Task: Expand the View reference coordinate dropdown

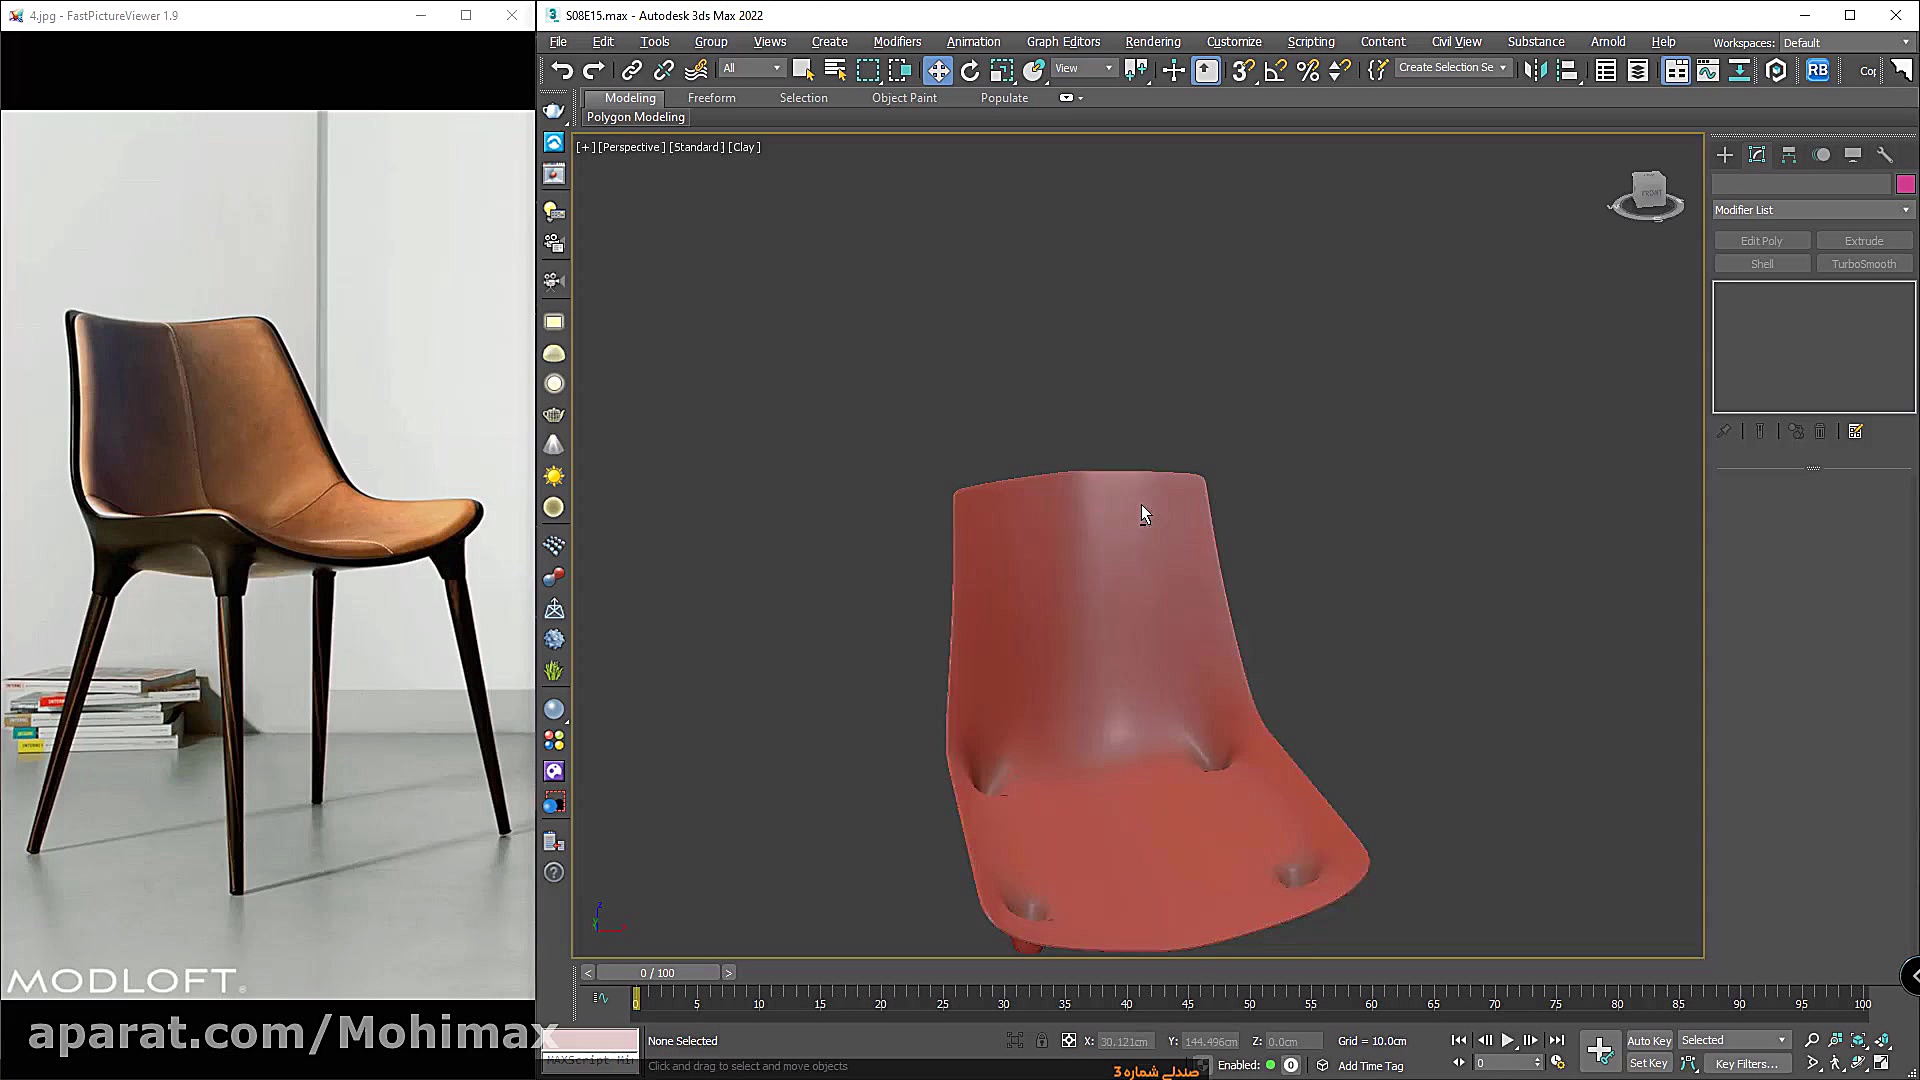Action: [x=1084, y=68]
